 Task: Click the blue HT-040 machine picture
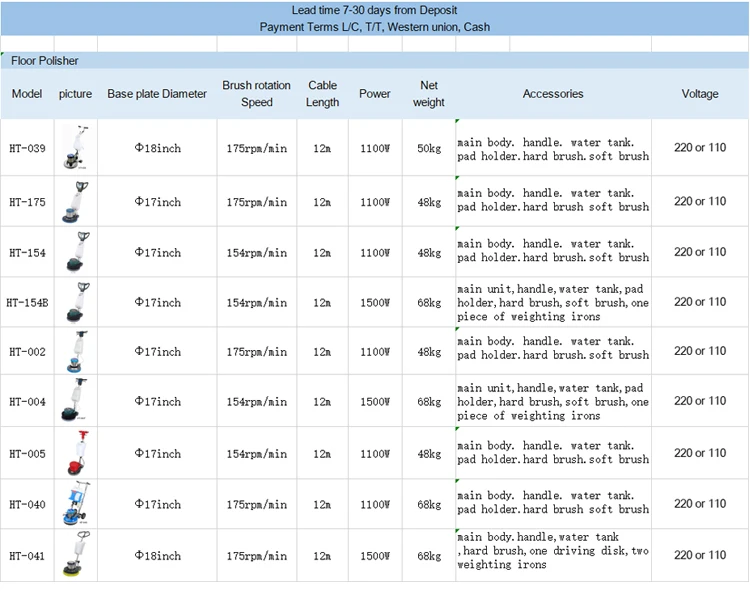pyautogui.click(x=75, y=504)
